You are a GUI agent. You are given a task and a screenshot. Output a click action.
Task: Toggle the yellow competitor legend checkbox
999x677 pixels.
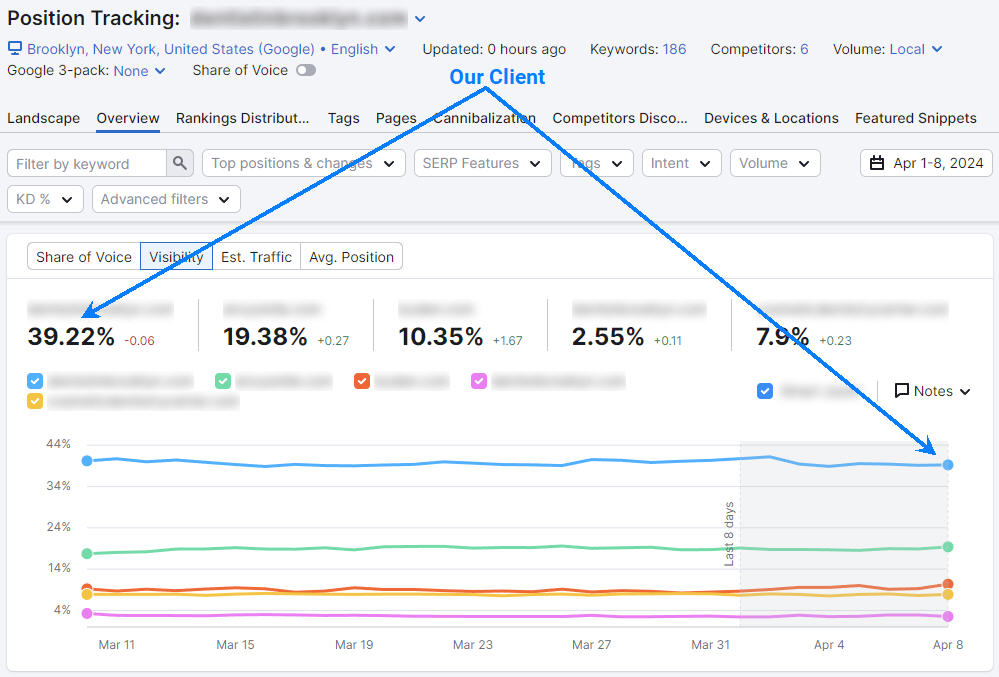point(35,401)
